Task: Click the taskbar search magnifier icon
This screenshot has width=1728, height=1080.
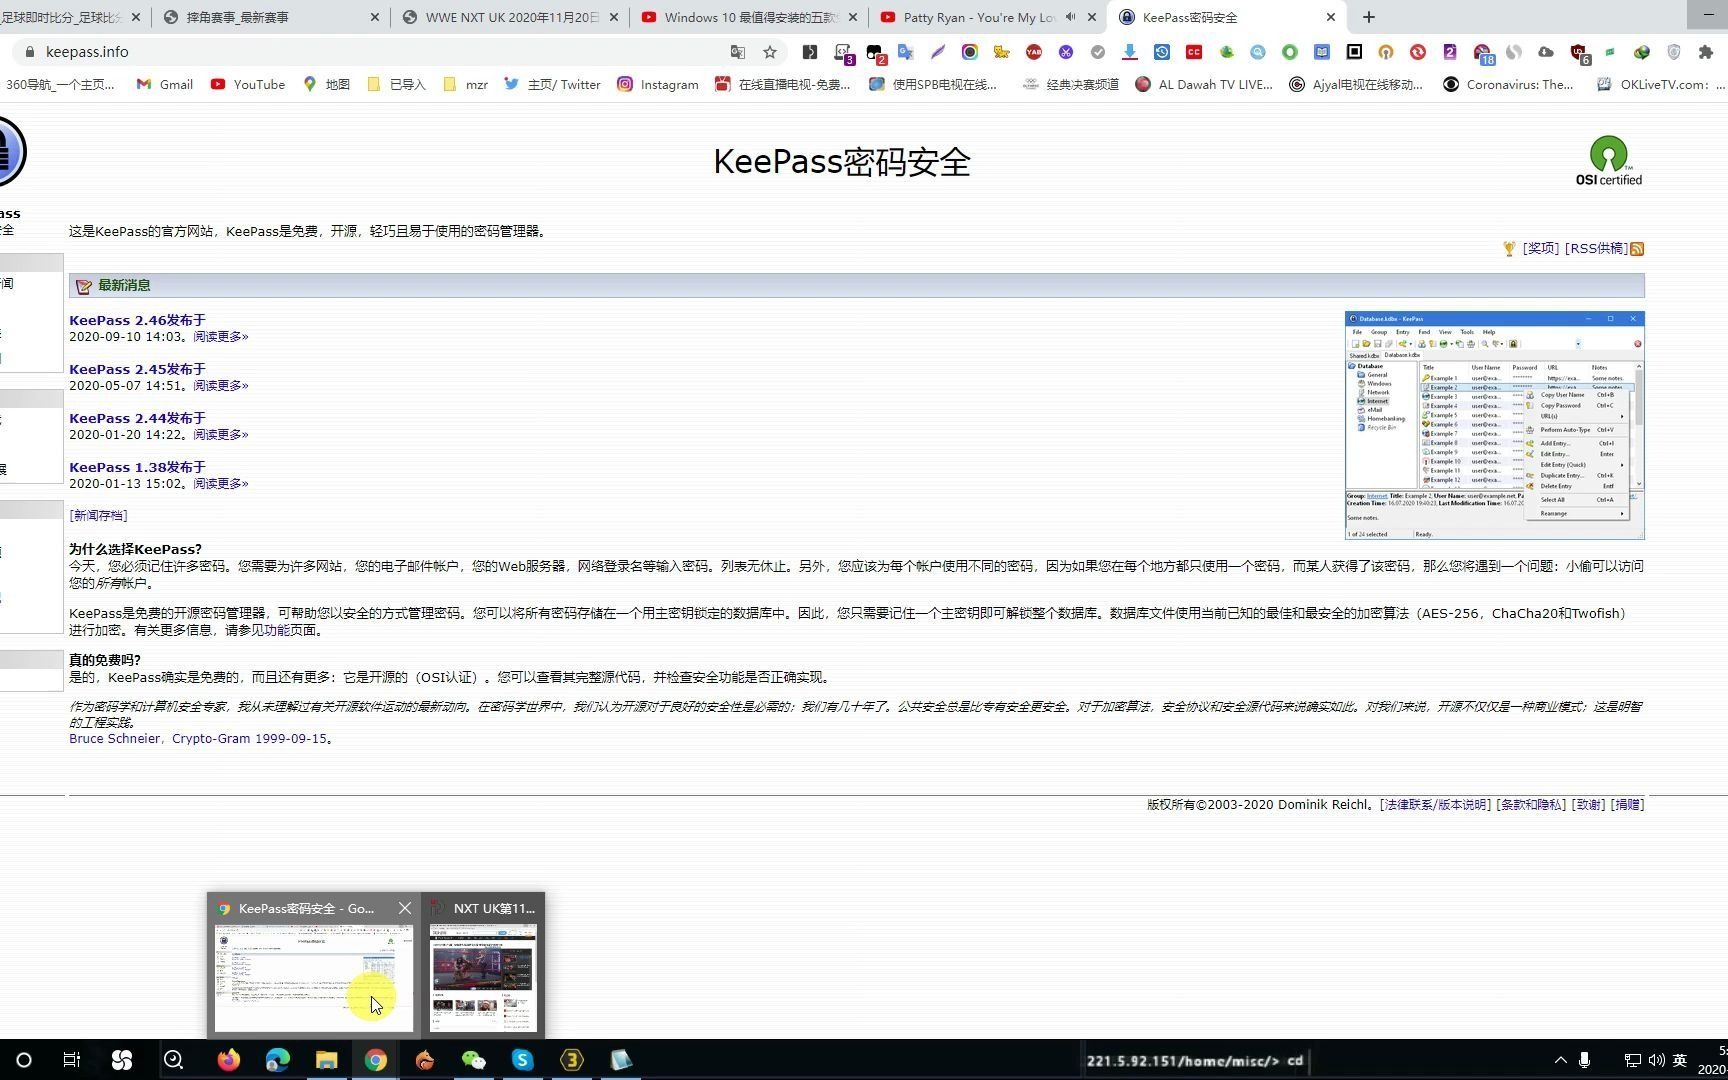Action: (x=172, y=1060)
